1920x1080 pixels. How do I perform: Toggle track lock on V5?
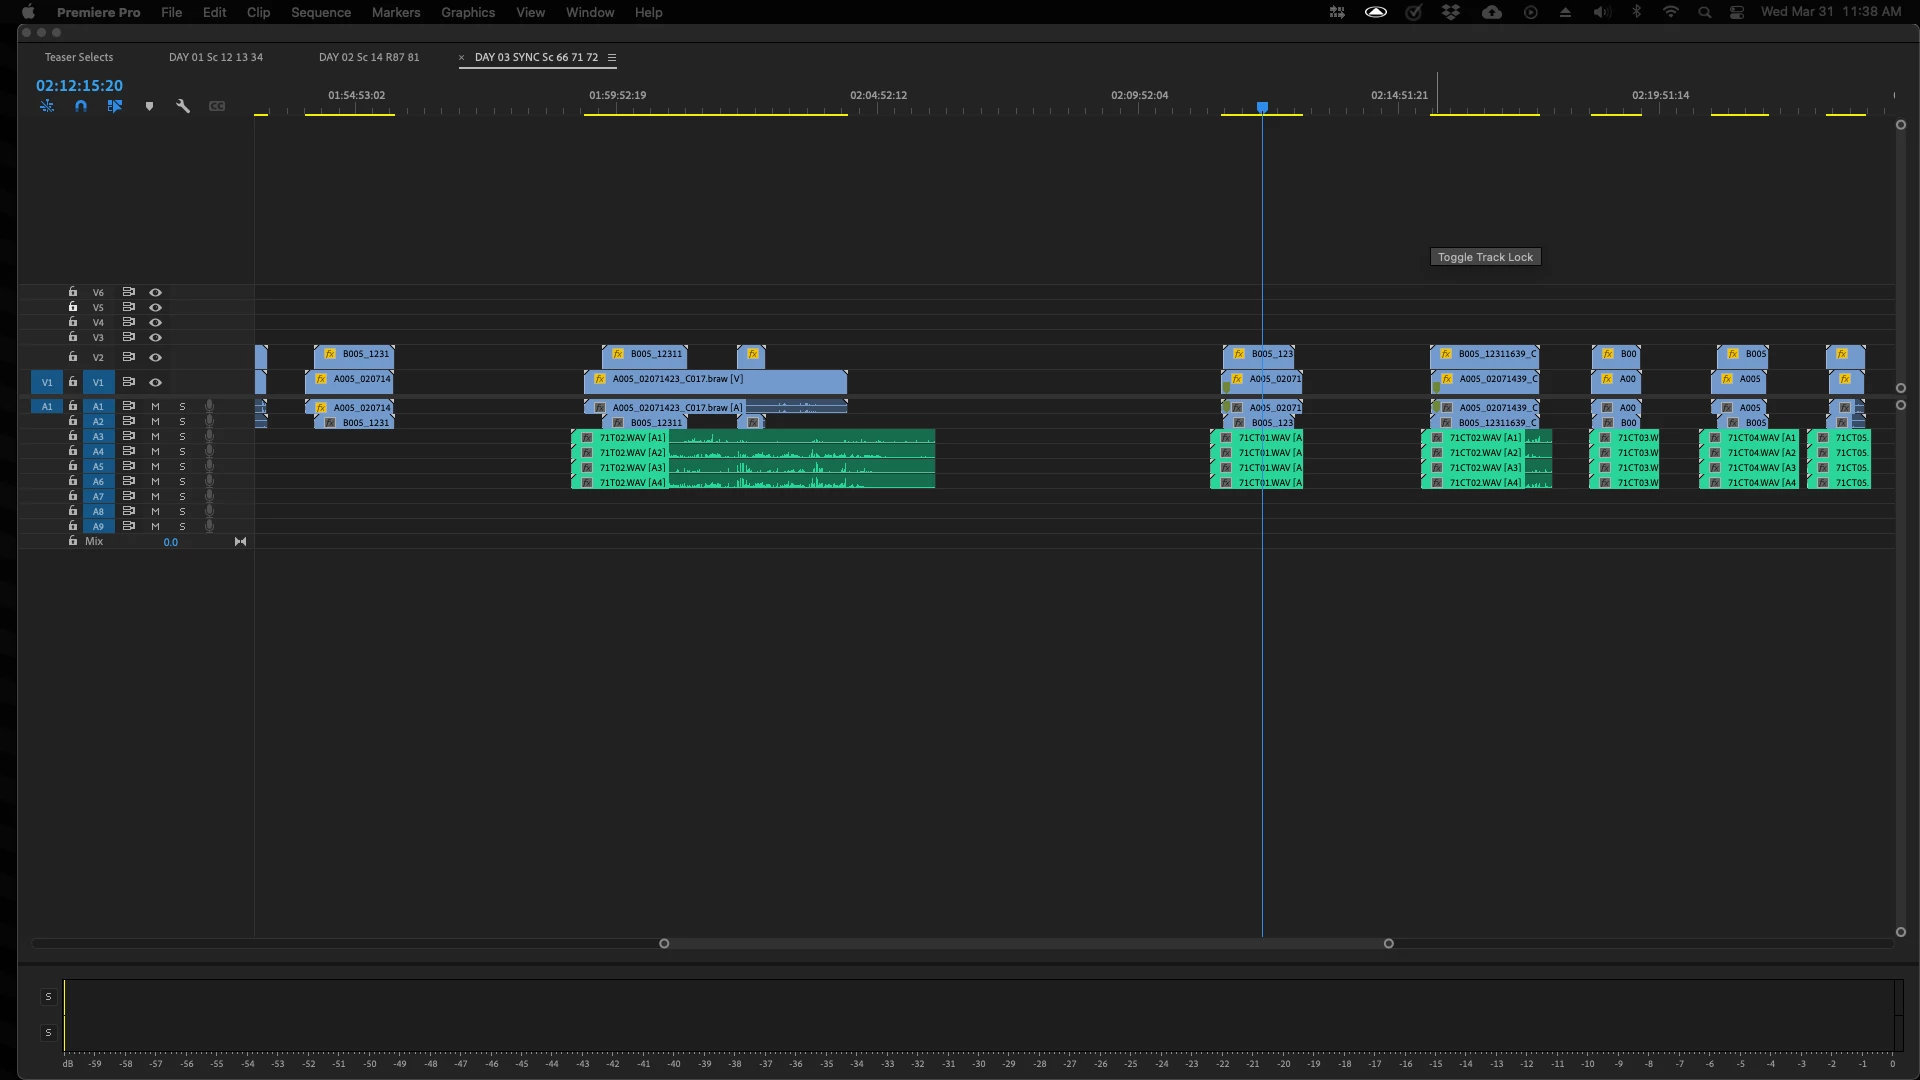point(73,307)
